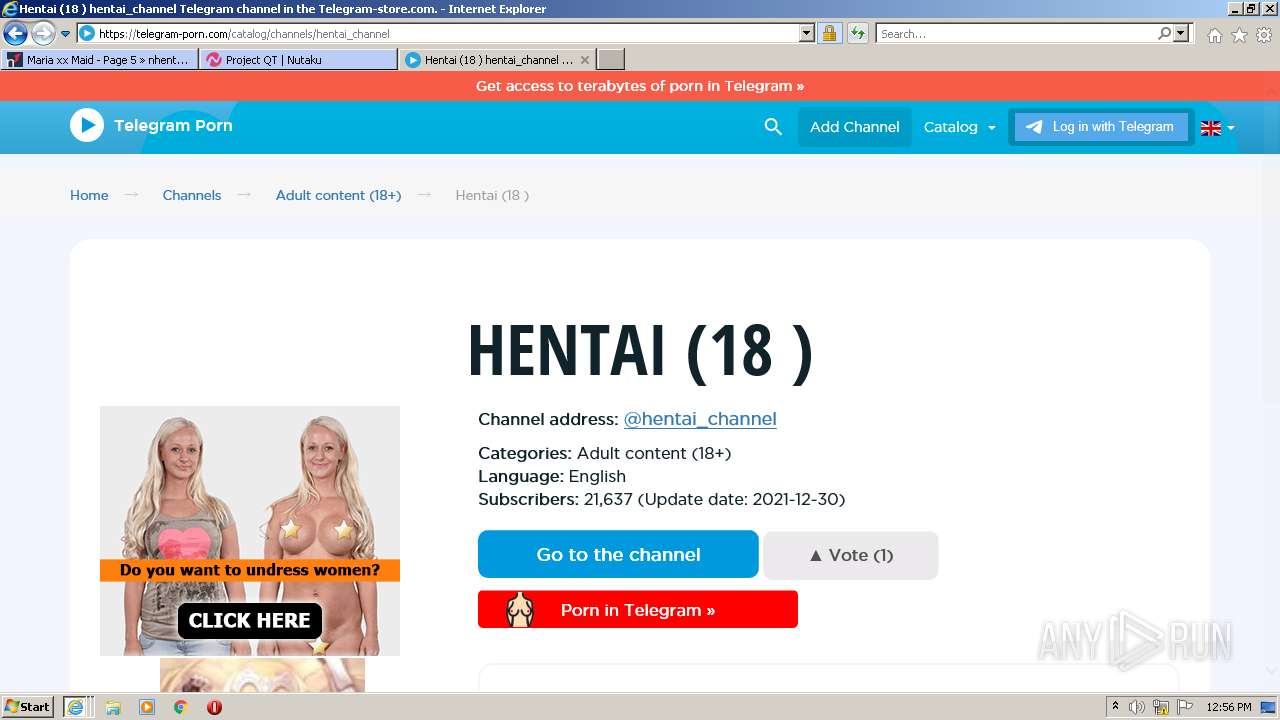This screenshot has height=720, width=1280.
Task: Follow the Home breadcrumb link
Action: point(89,195)
